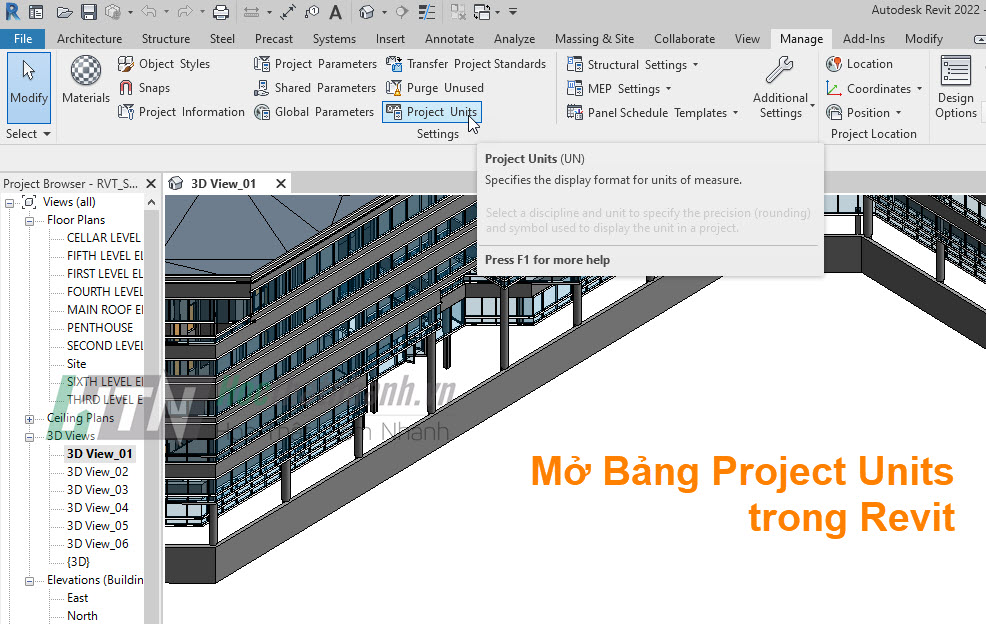986x624 pixels.
Task: Open Structural Settings dropdown
Action: (x=632, y=65)
